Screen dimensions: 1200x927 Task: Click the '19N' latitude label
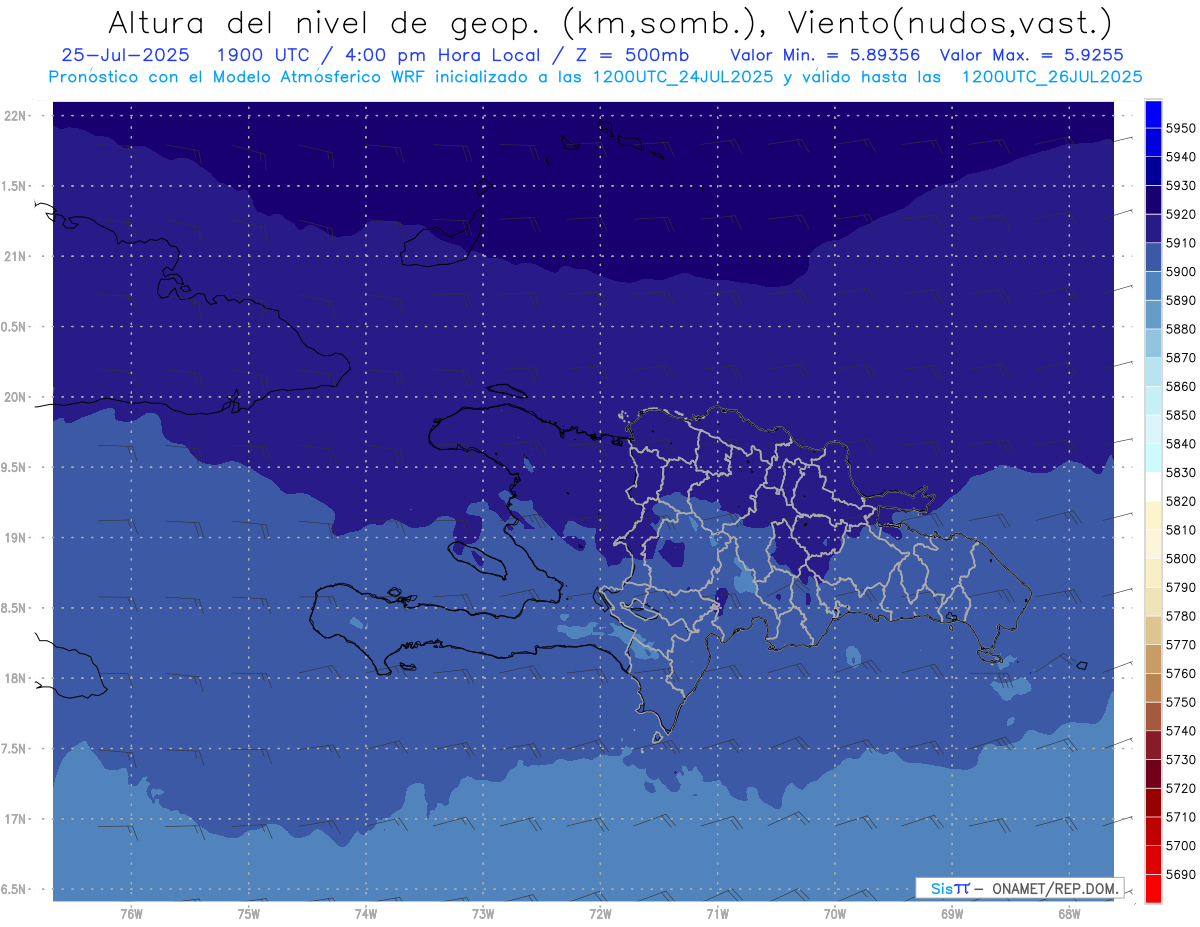point(17,538)
